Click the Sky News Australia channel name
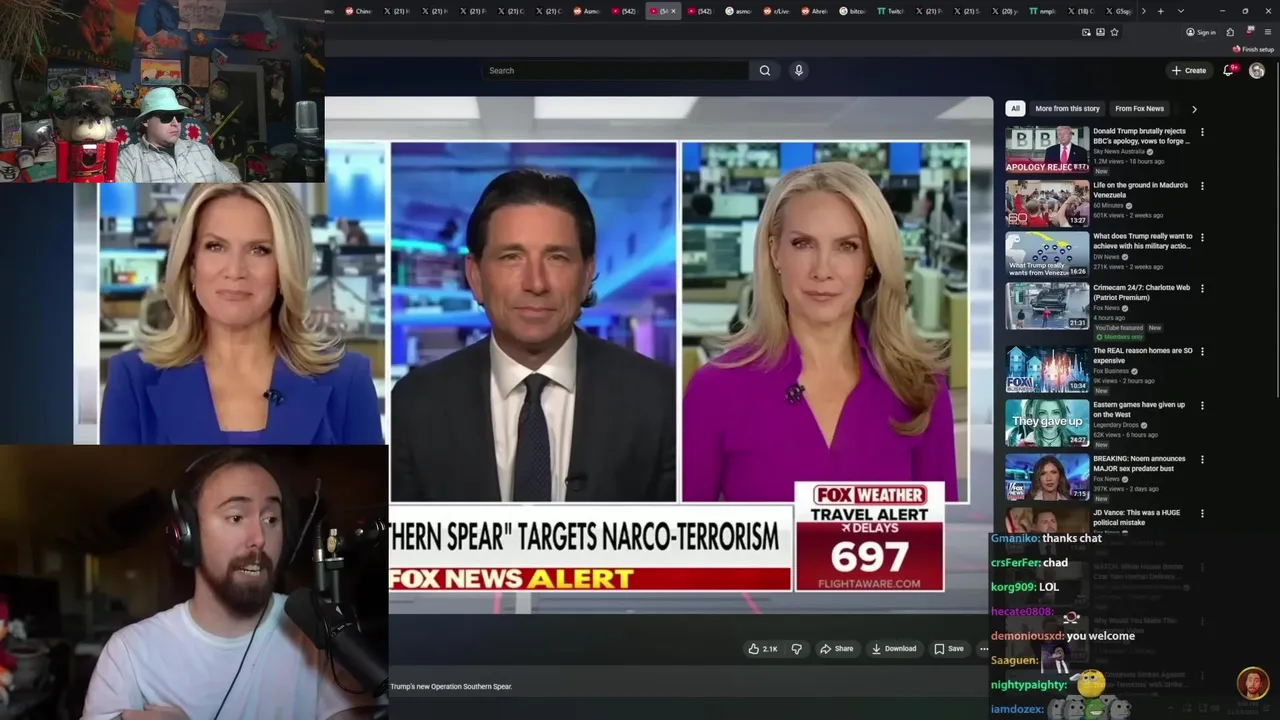 (x=1119, y=151)
